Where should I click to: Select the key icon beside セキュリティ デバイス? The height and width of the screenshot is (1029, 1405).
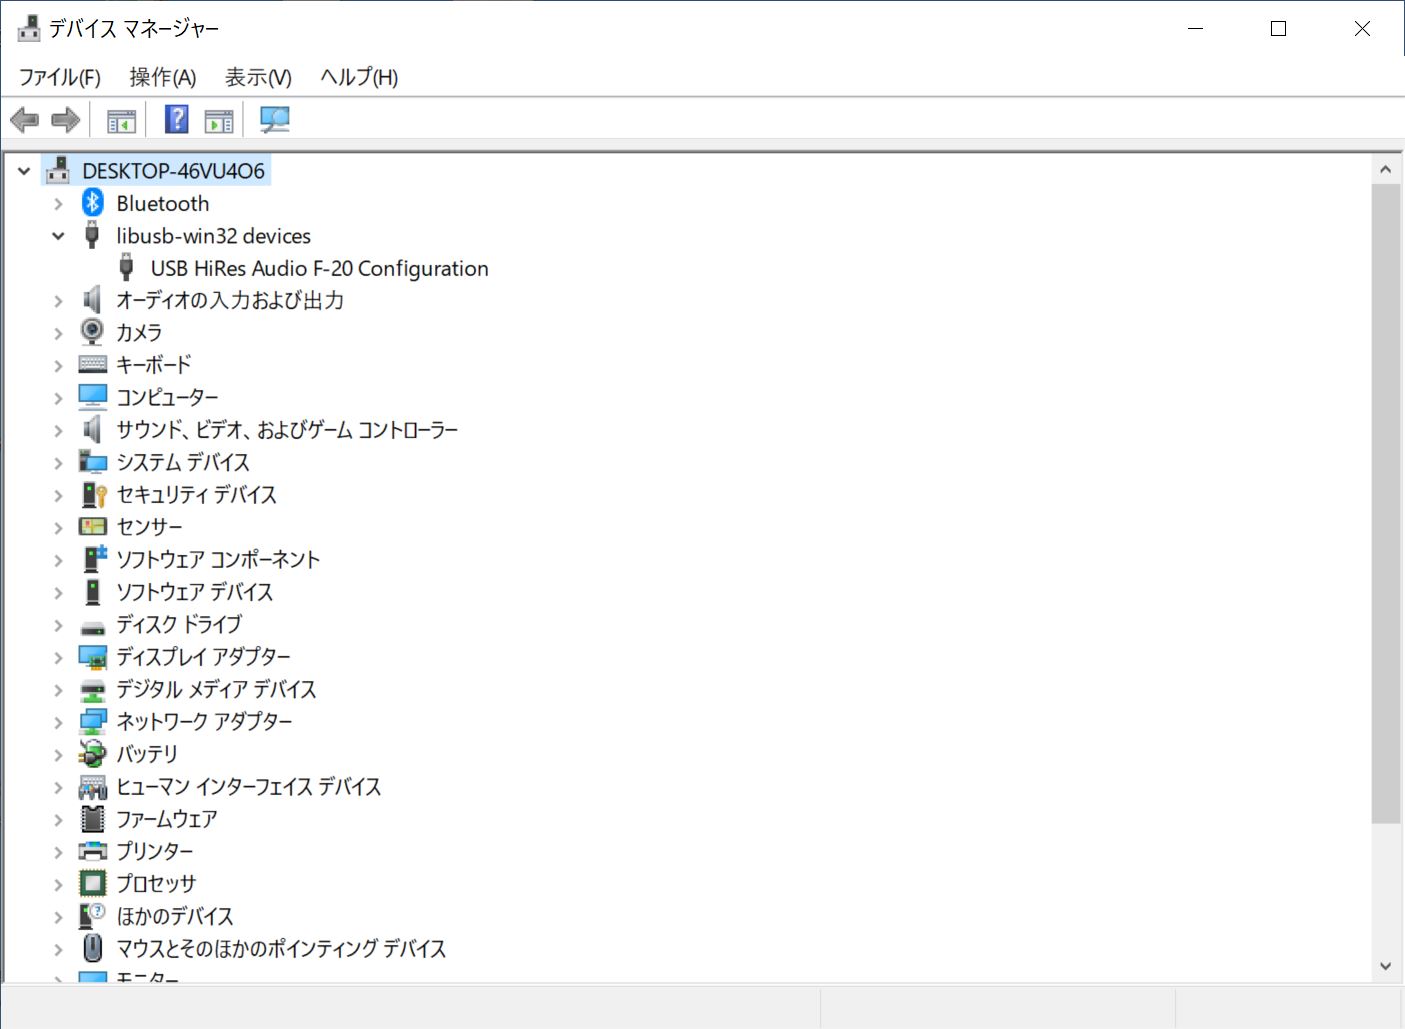click(x=94, y=494)
